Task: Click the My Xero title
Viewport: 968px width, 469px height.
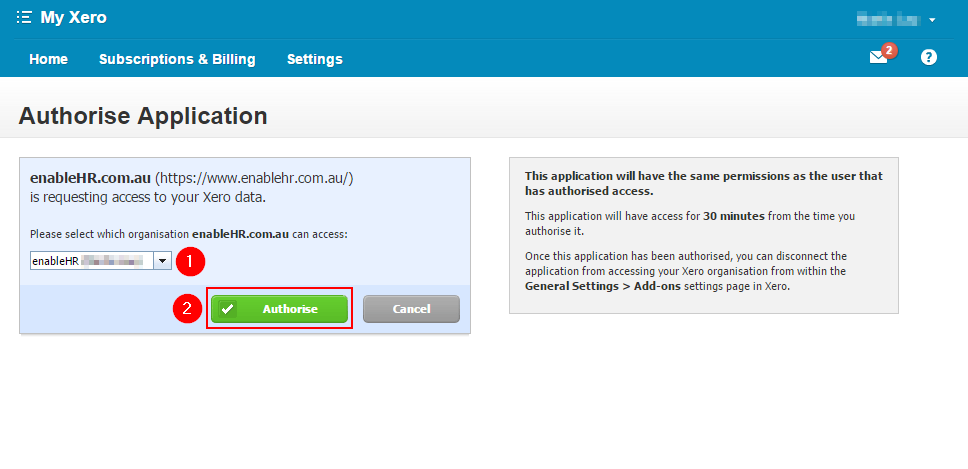Action: [73, 17]
